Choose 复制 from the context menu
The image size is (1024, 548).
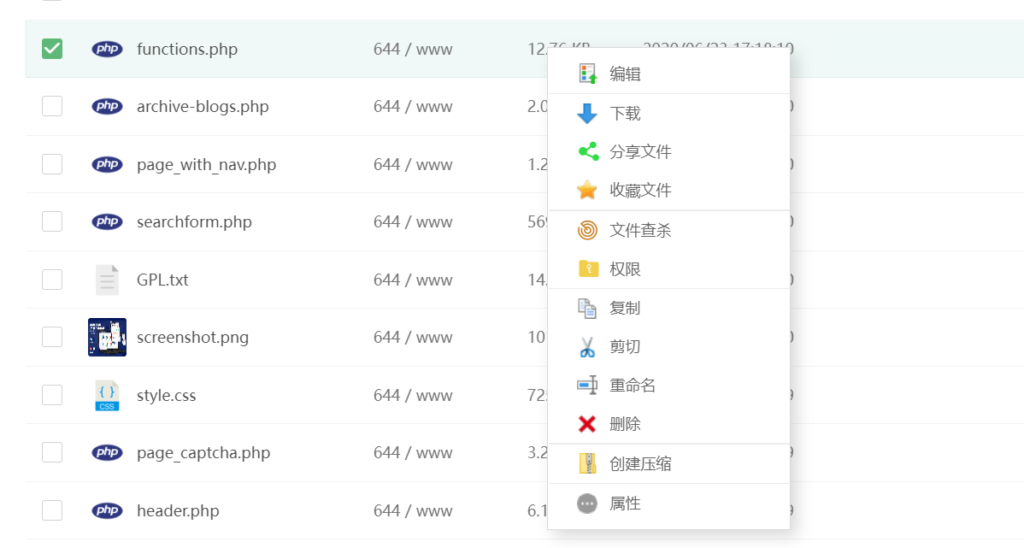[x=625, y=308]
